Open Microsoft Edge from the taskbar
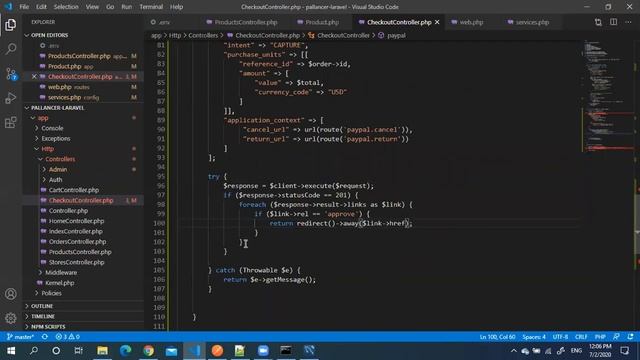 [126, 351]
